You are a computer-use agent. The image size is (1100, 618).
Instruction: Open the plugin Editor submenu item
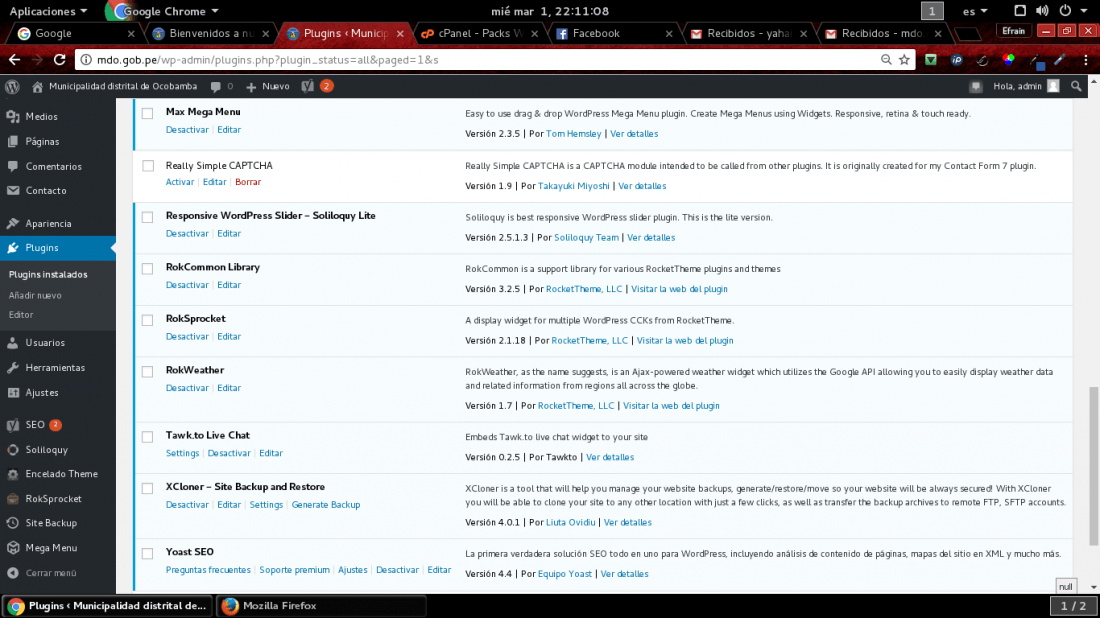pos(21,315)
